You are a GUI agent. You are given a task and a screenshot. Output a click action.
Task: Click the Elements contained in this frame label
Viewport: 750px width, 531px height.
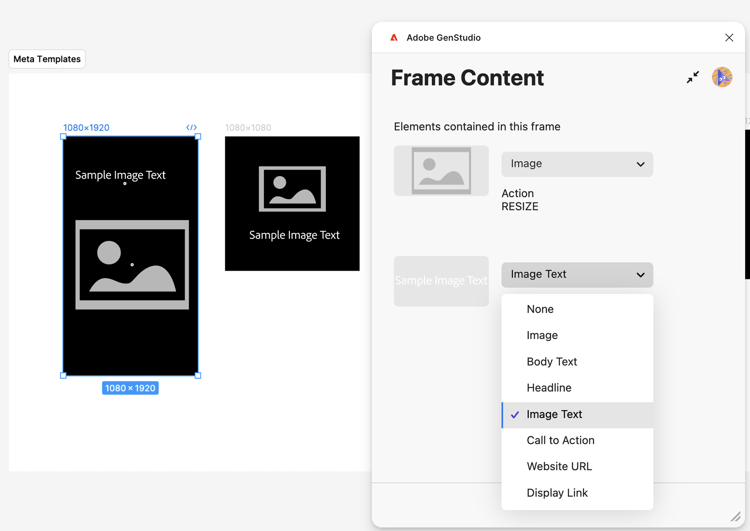click(477, 127)
